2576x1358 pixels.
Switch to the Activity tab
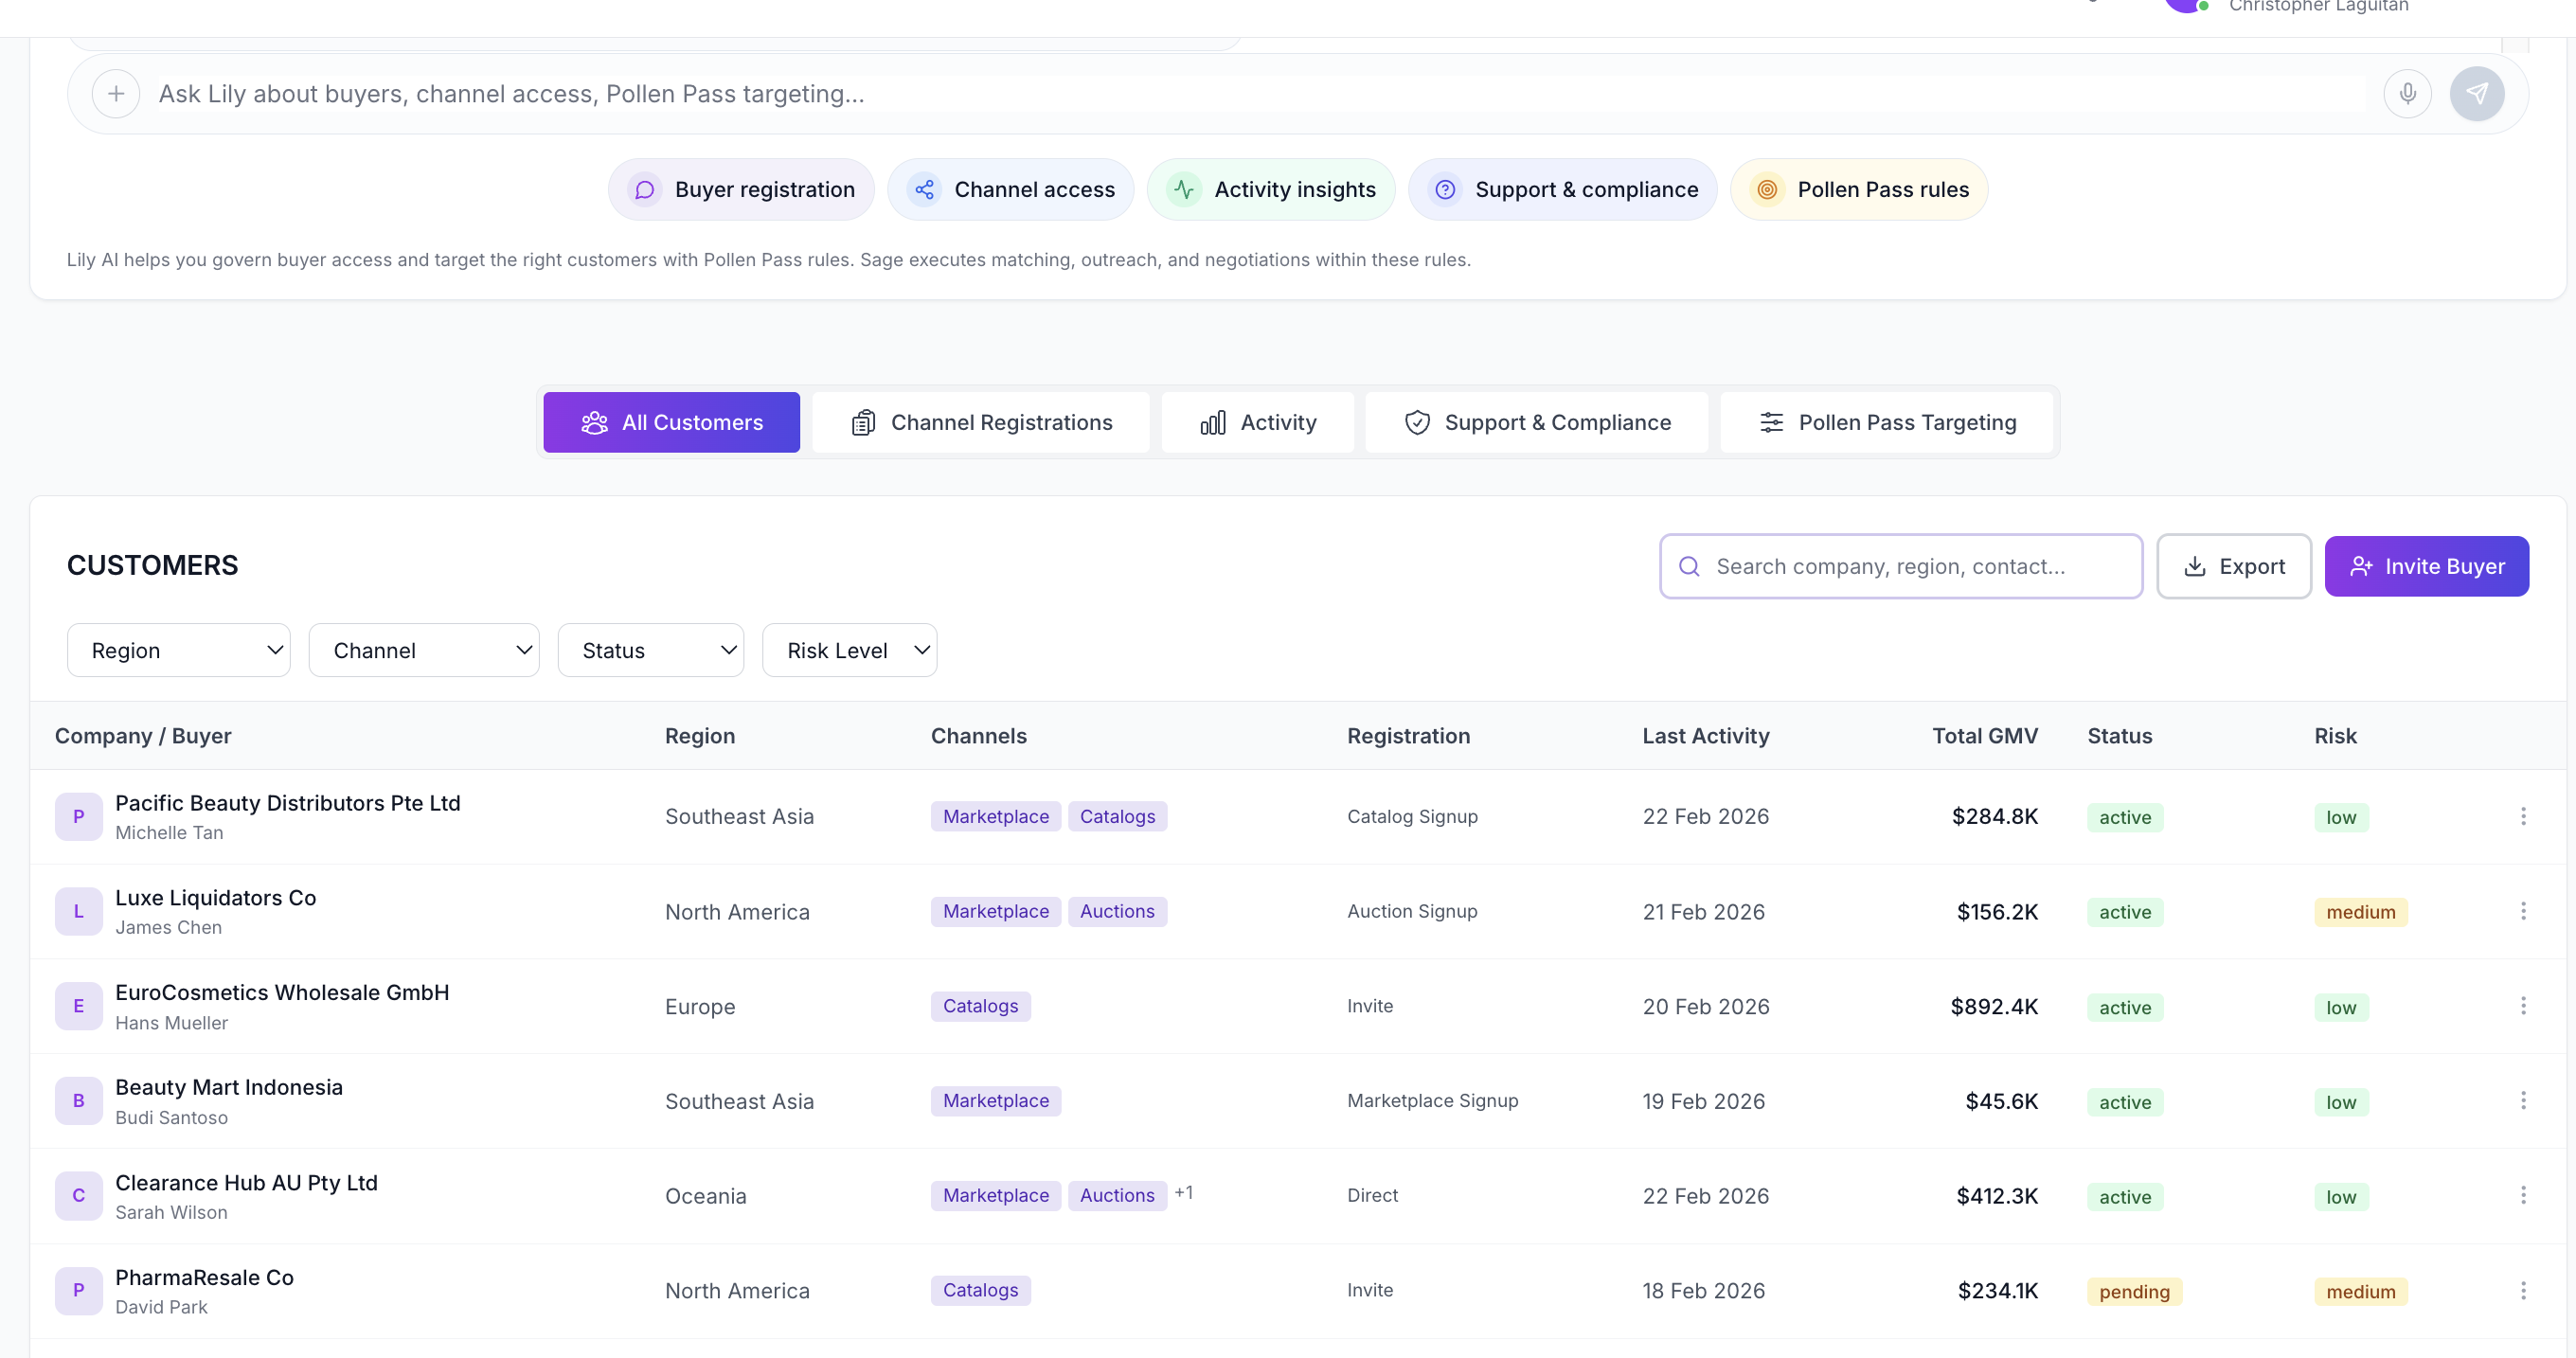pyautogui.click(x=1258, y=422)
